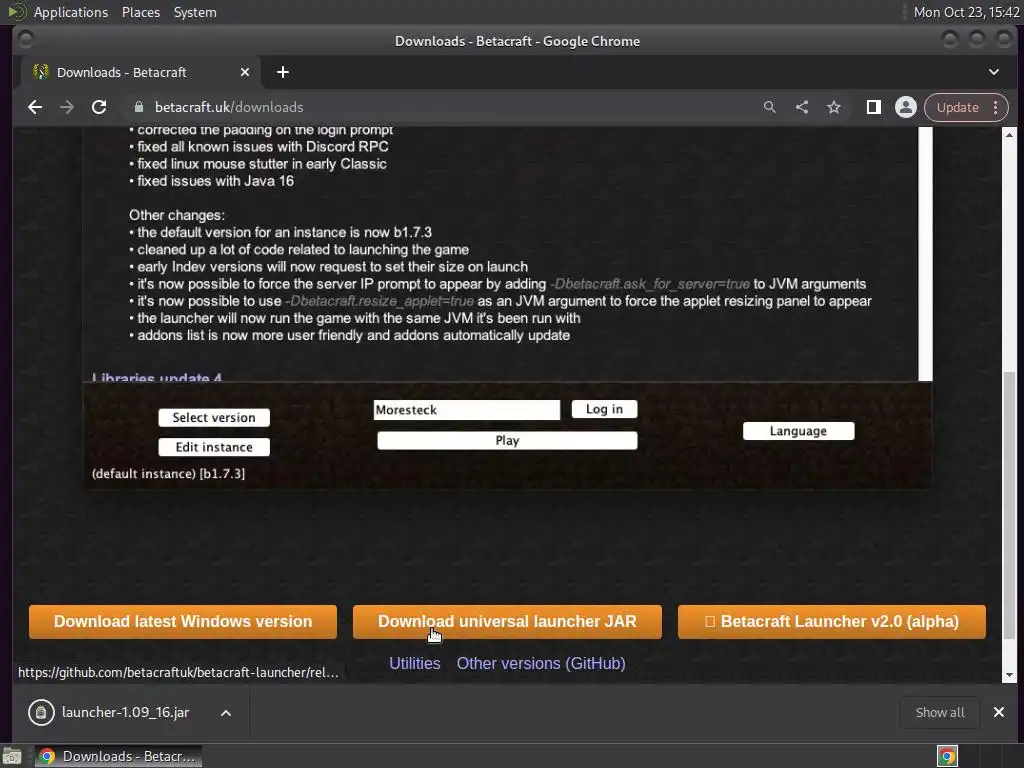
Task: Open the search magnifier icon in address bar
Action: pos(770,107)
